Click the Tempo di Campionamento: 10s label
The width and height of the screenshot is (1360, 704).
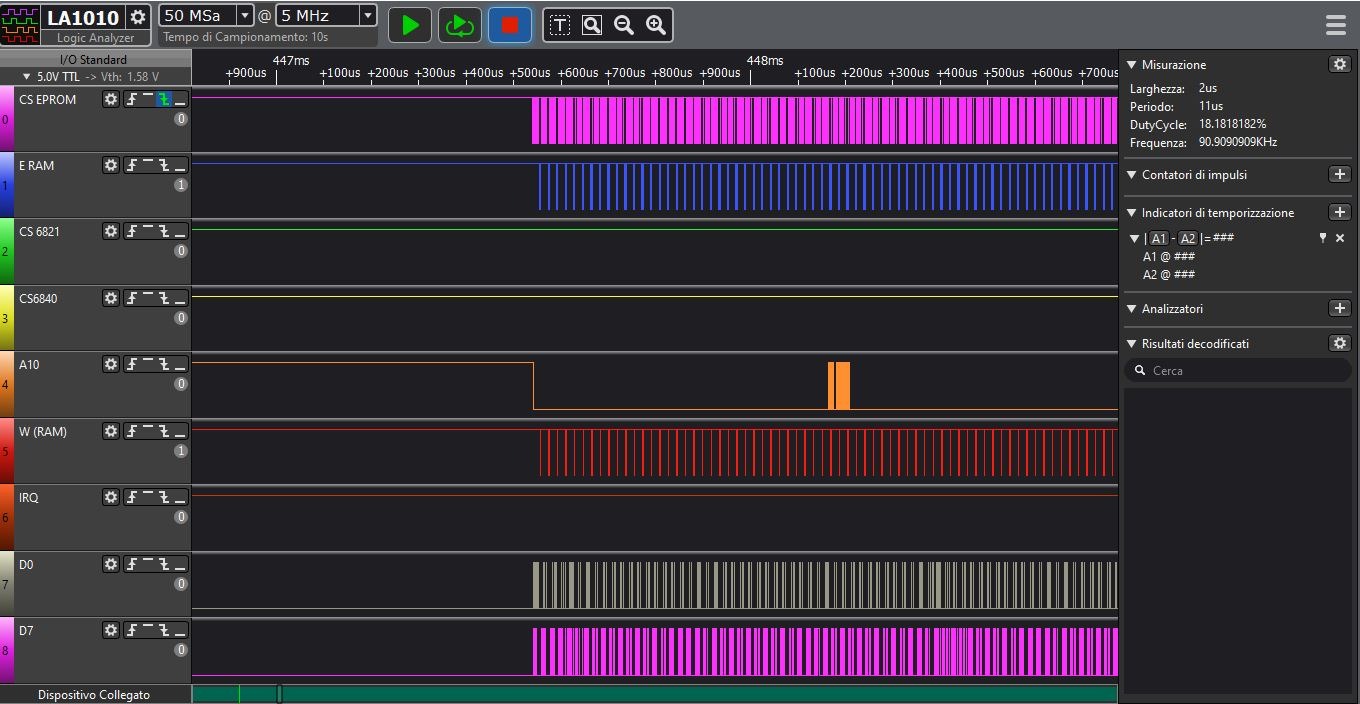[246, 37]
